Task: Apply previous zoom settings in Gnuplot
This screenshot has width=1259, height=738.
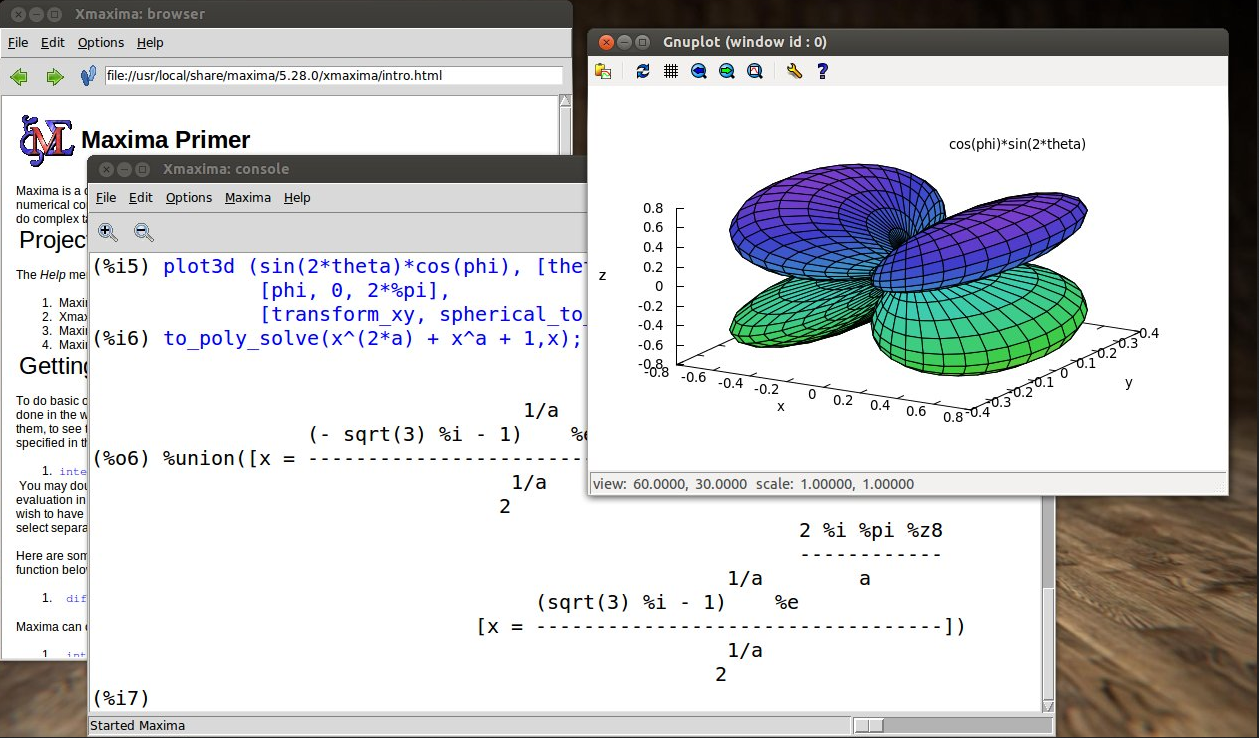Action: [x=699, y=71]
